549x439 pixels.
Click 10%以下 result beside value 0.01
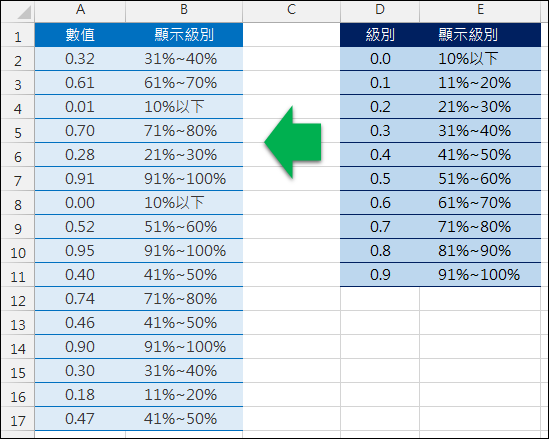point(184,107)
